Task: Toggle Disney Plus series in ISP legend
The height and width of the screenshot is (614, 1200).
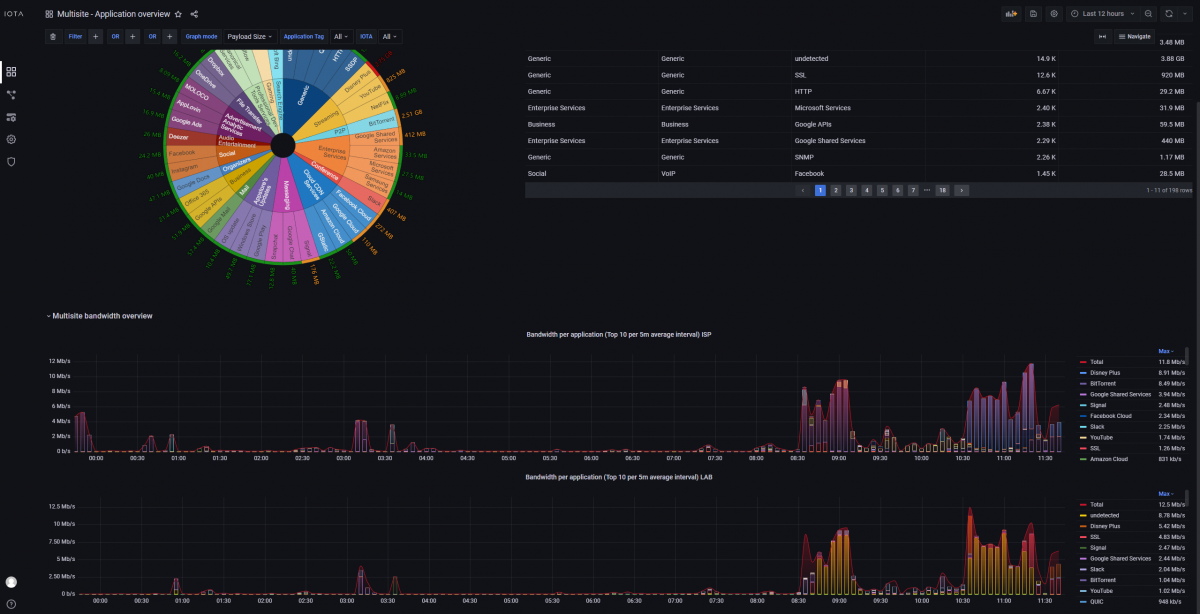Action: click(x=1108, y=373)
